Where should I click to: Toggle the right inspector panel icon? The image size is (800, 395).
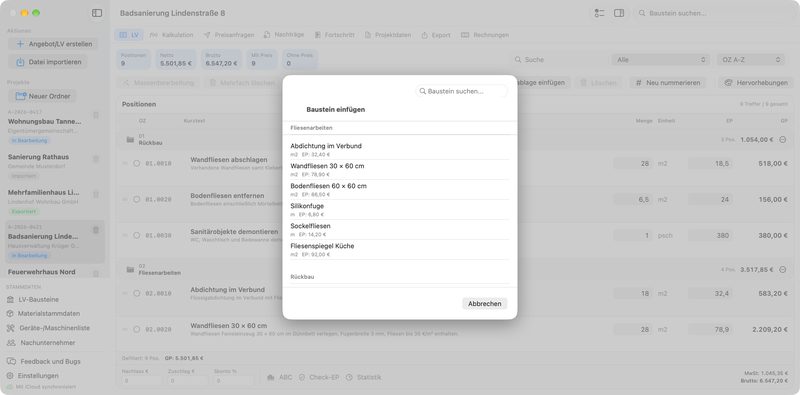(x=619, y=13)
